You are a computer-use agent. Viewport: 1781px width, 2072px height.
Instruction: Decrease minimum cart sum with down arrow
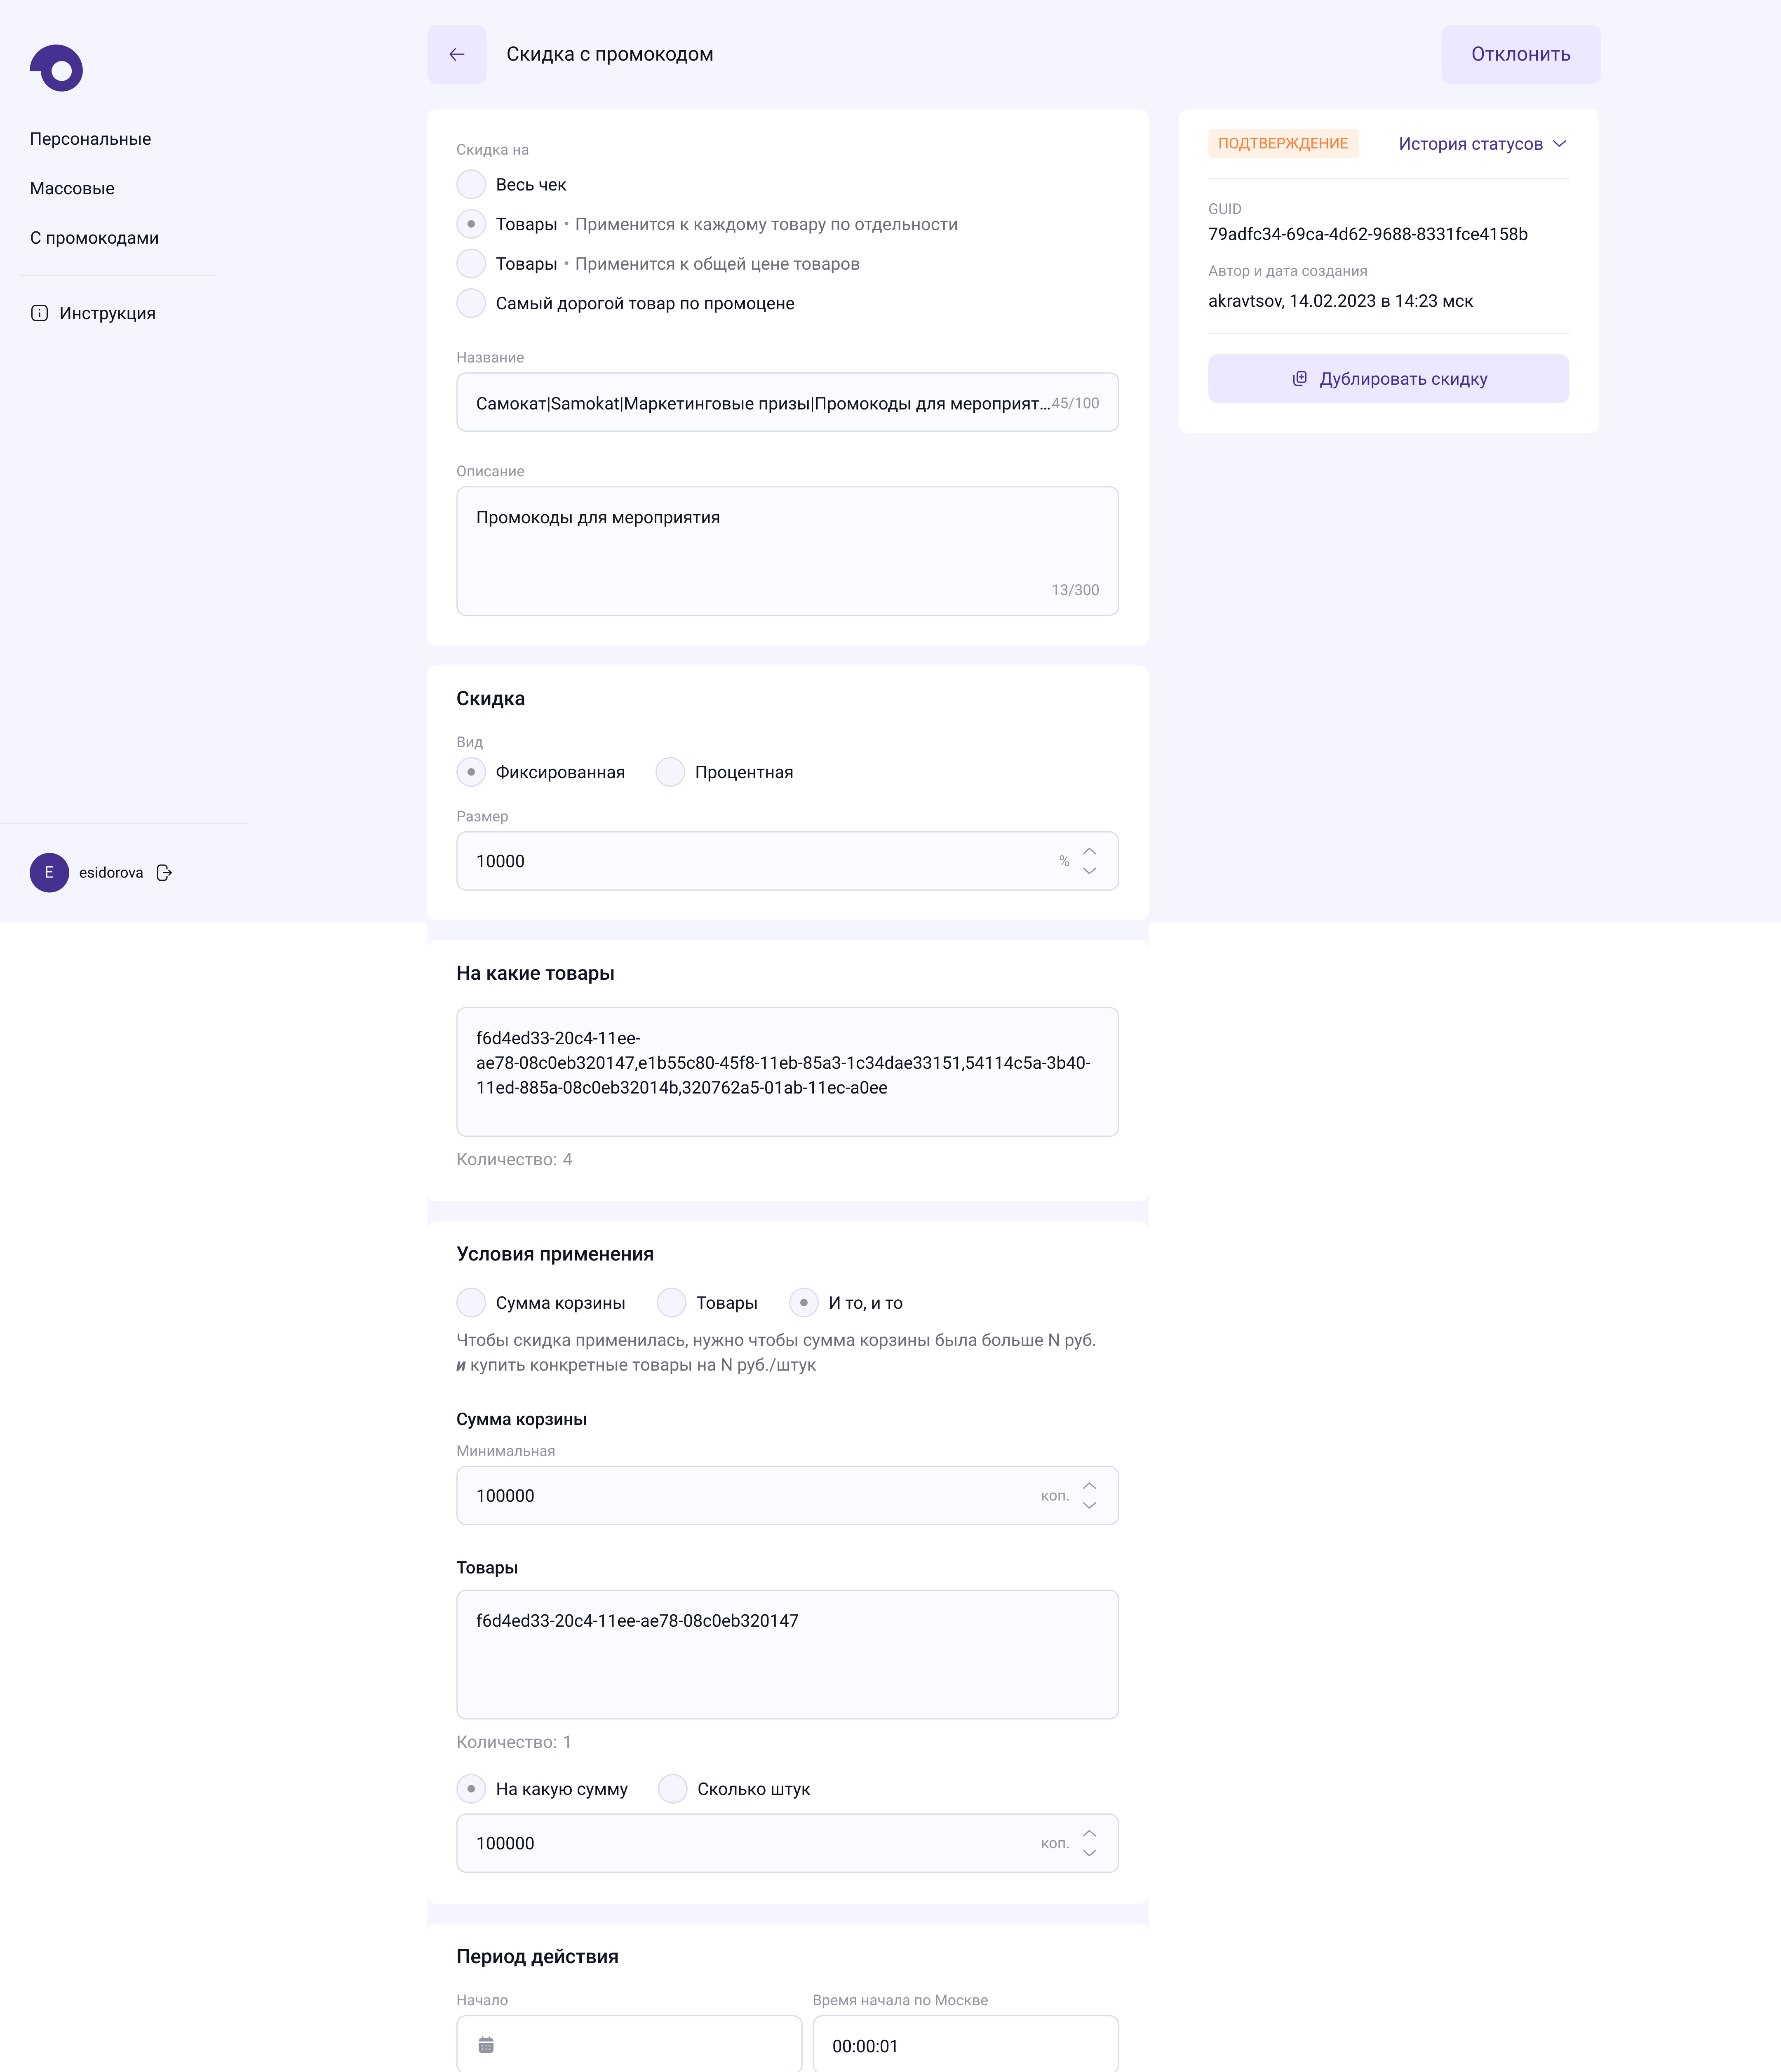click(x=1090, y=1505)
